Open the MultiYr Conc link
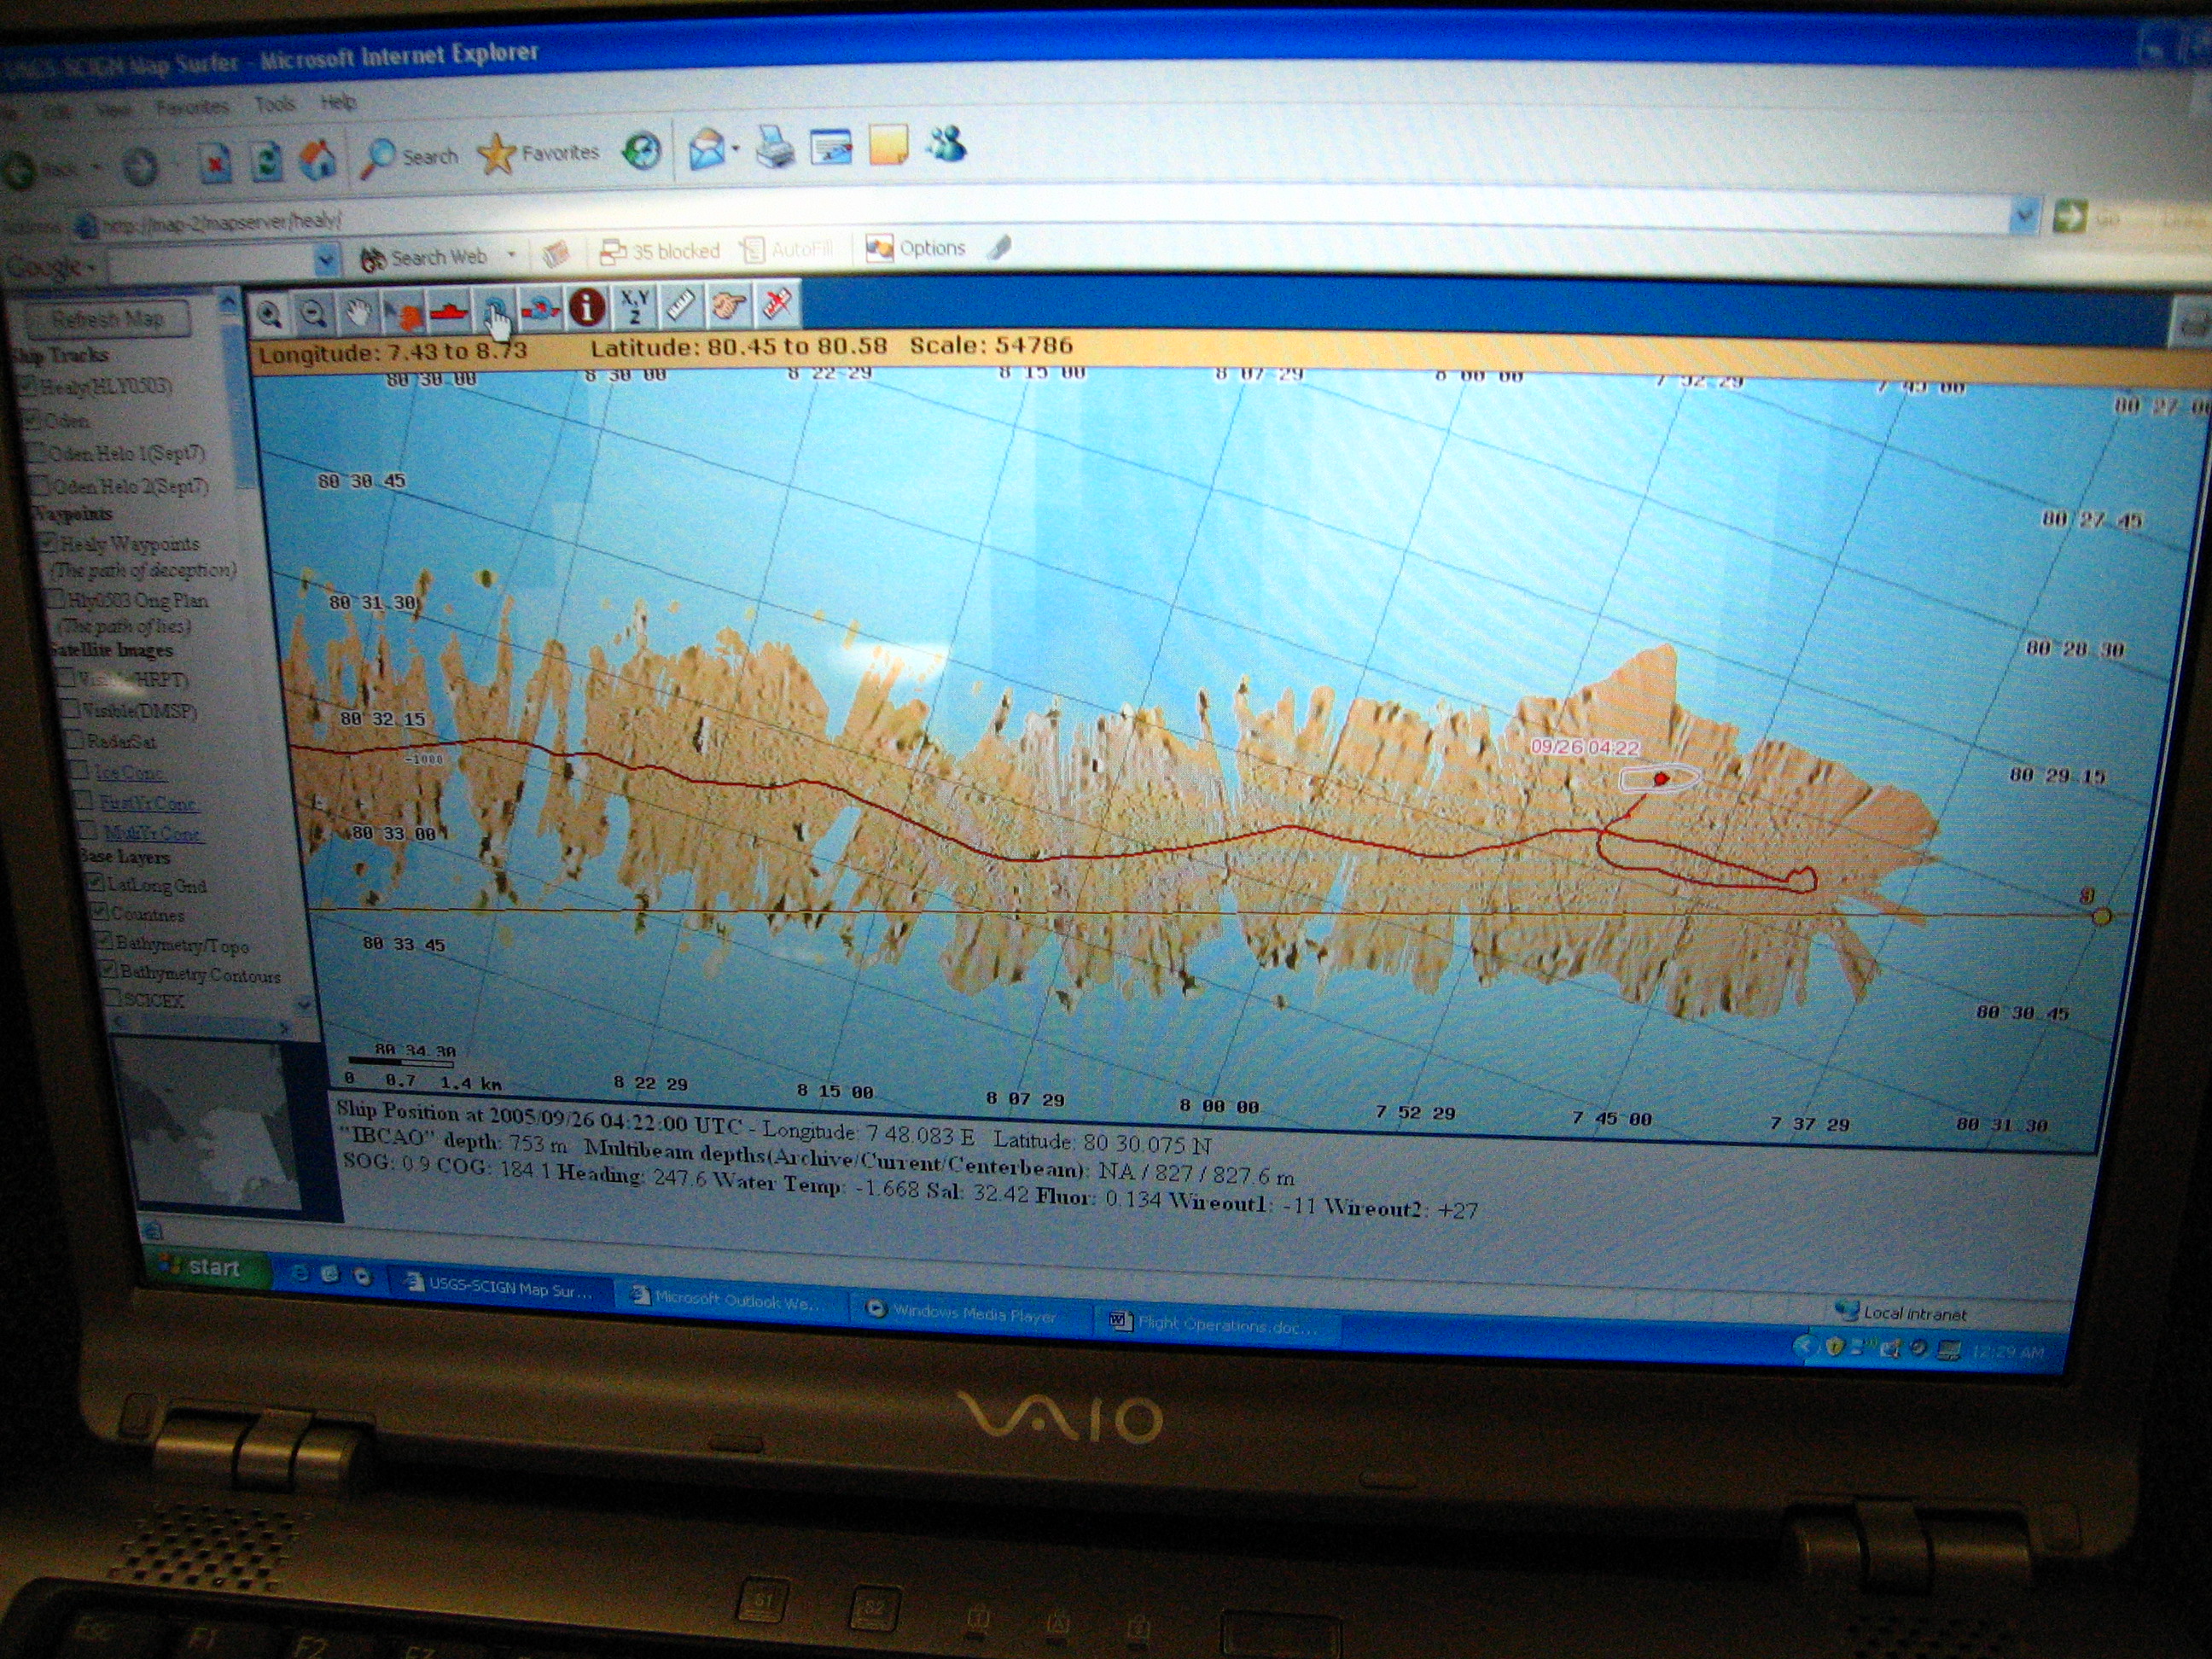Screen dimensions: 2212x1659 152,833
